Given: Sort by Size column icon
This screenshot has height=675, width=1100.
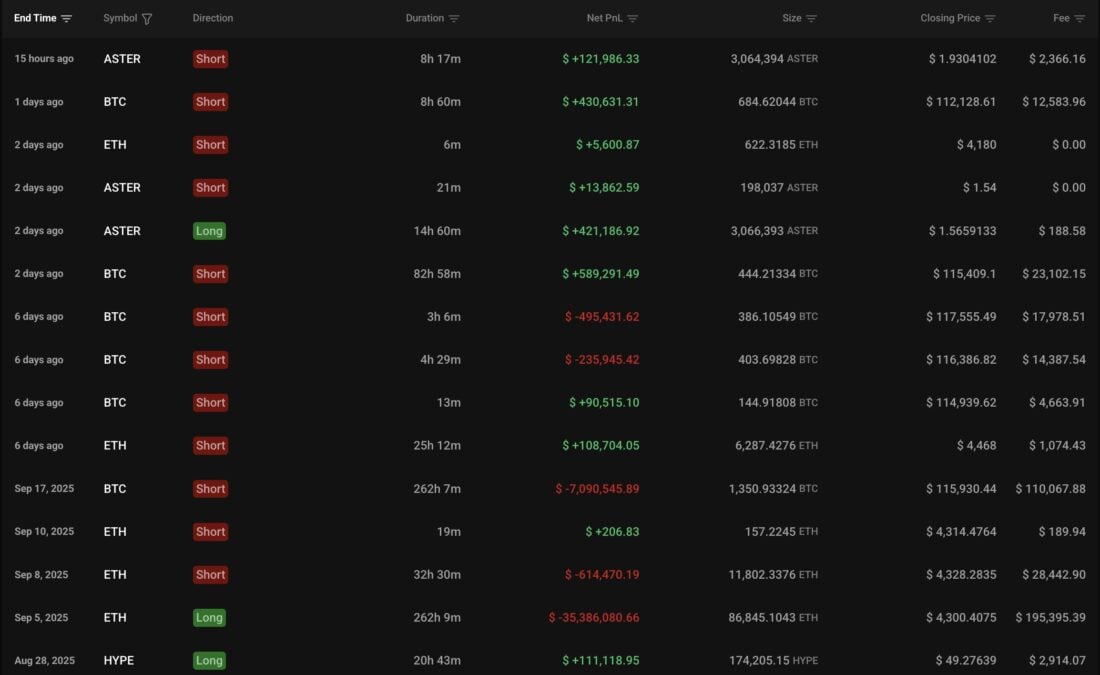Looking at the screenshot, I should coord(811,18).
